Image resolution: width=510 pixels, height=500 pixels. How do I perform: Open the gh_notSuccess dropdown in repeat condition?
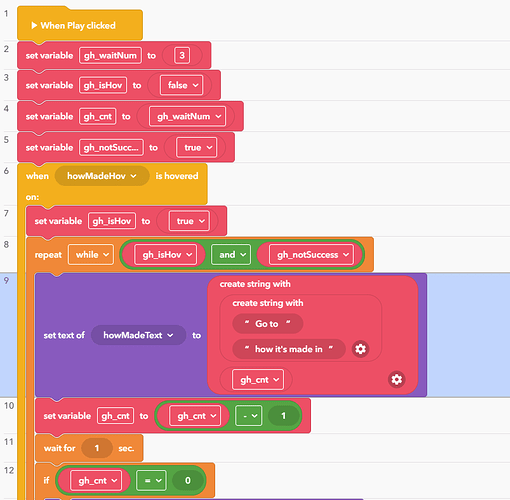311,255
